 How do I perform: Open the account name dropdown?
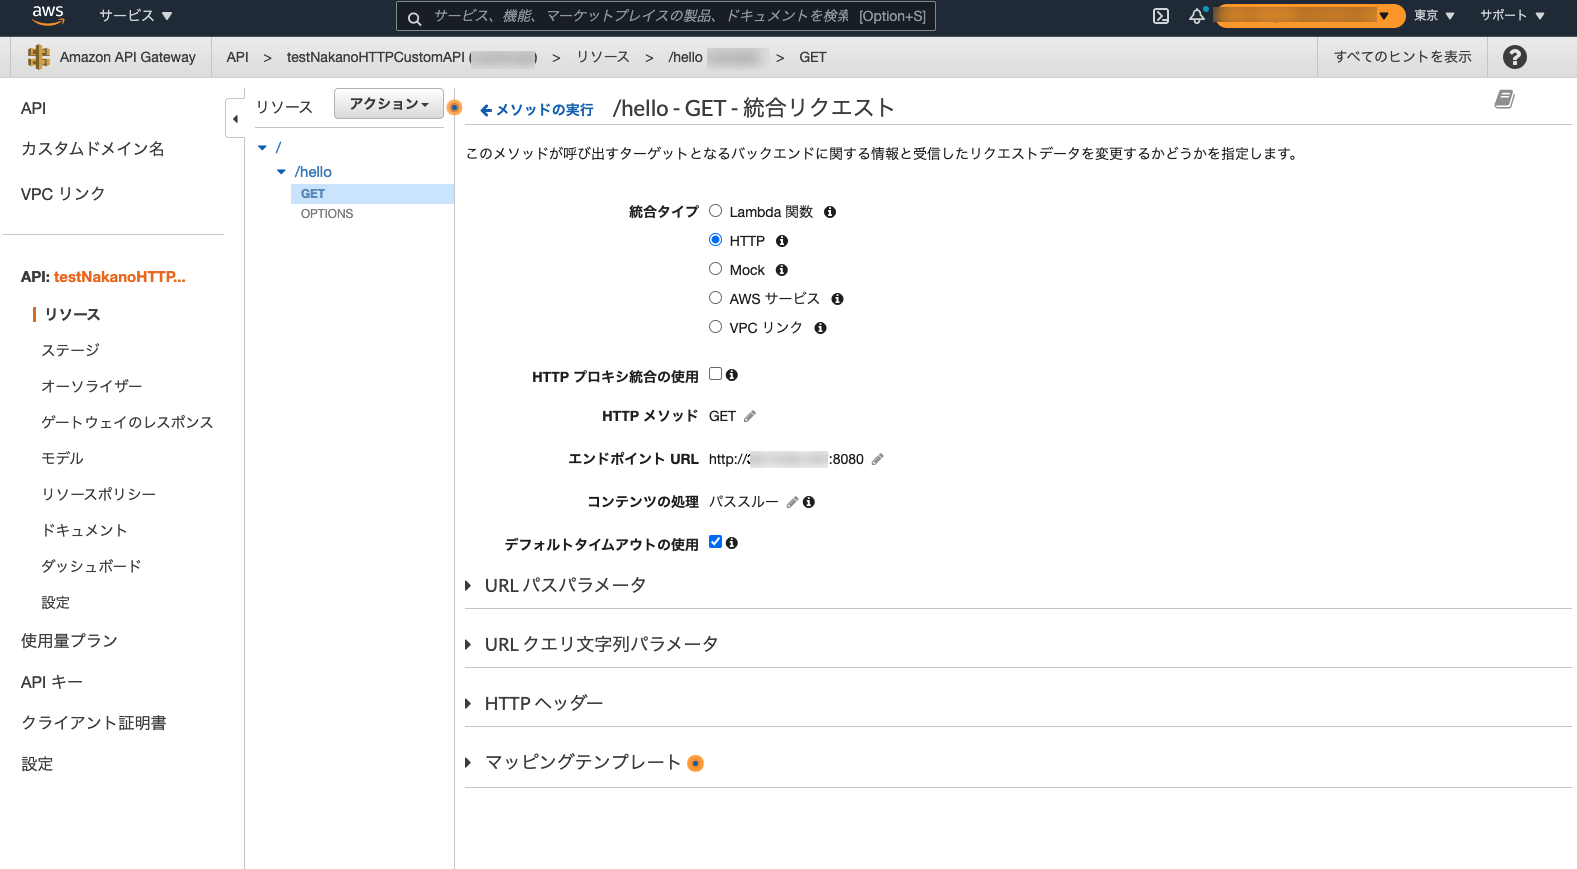(1310, 16)
